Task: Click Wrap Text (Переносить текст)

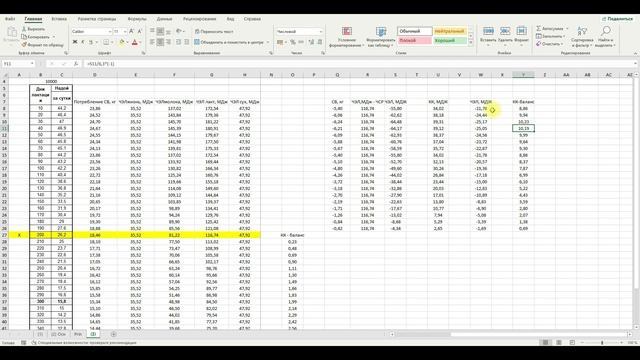Action: coord(214,31)
